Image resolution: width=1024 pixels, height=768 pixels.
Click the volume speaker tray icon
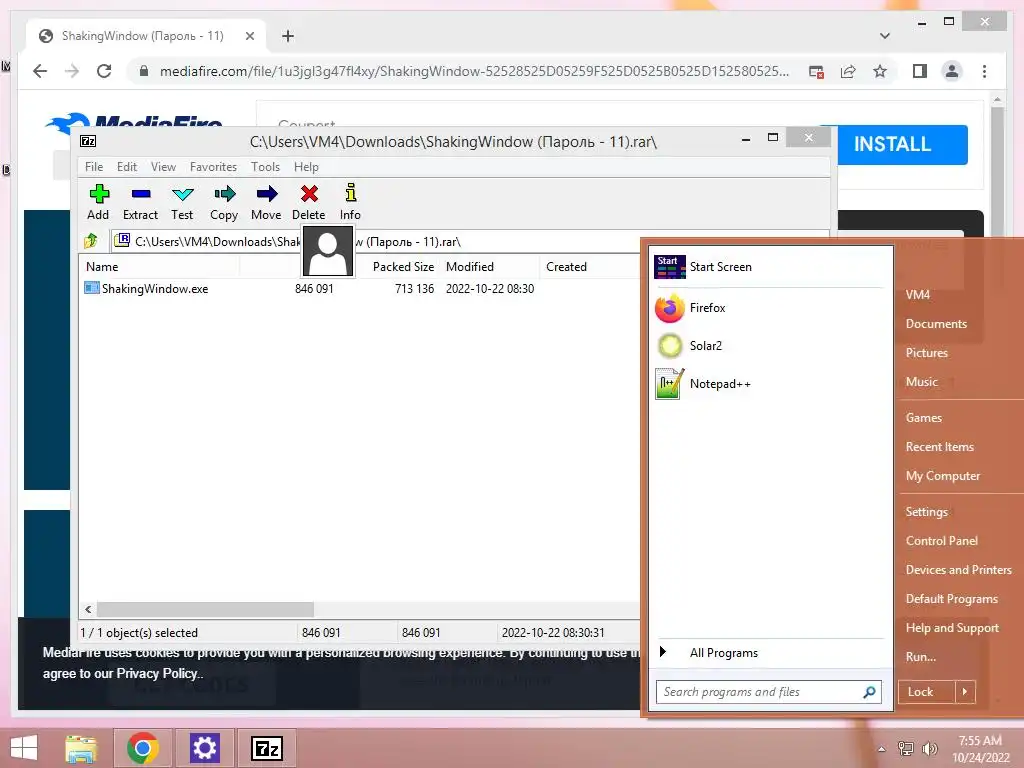[929, 748]
